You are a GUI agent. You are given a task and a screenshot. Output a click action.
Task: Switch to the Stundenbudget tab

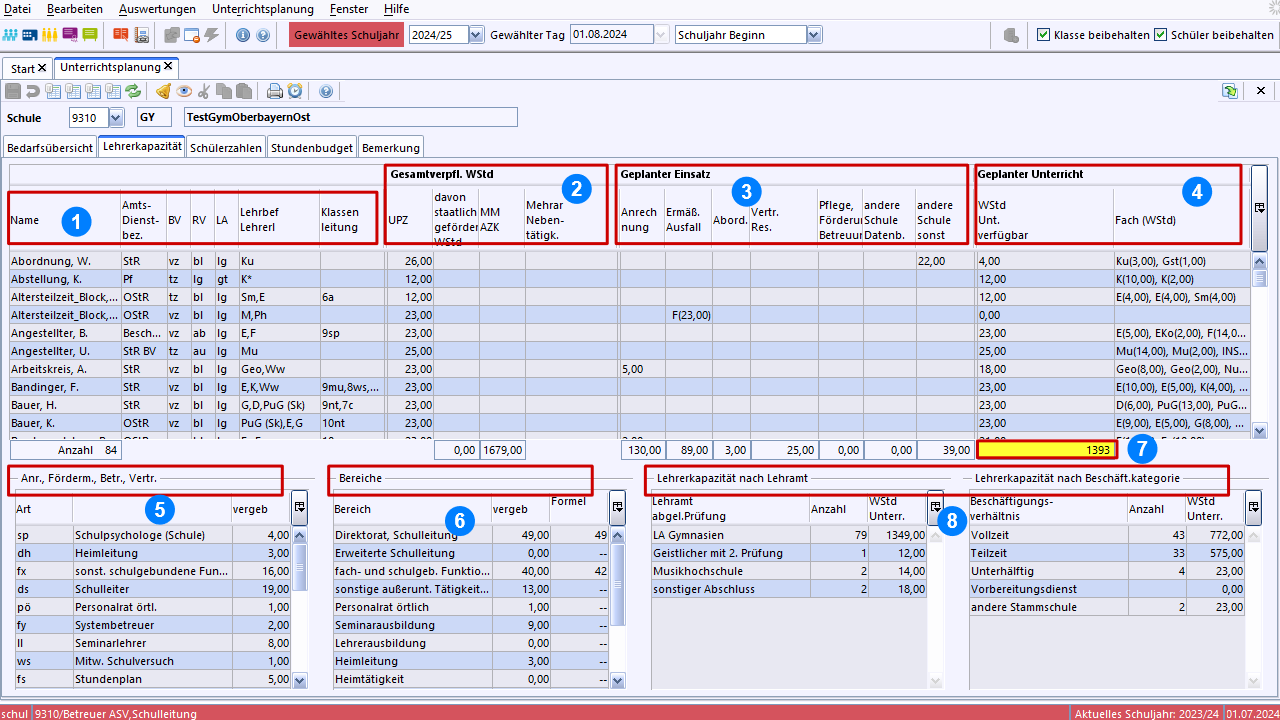click(312, 147)
